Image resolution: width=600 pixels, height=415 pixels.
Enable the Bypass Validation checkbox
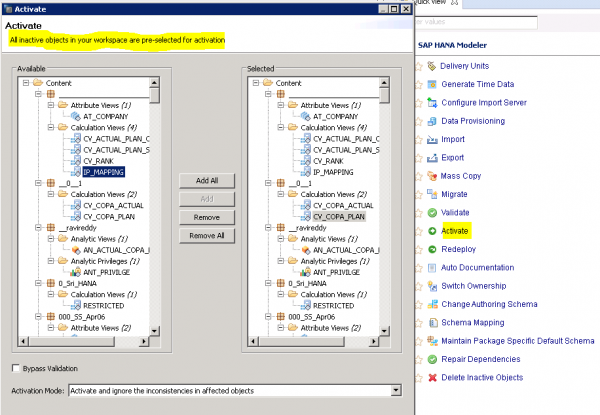[16, 368]
